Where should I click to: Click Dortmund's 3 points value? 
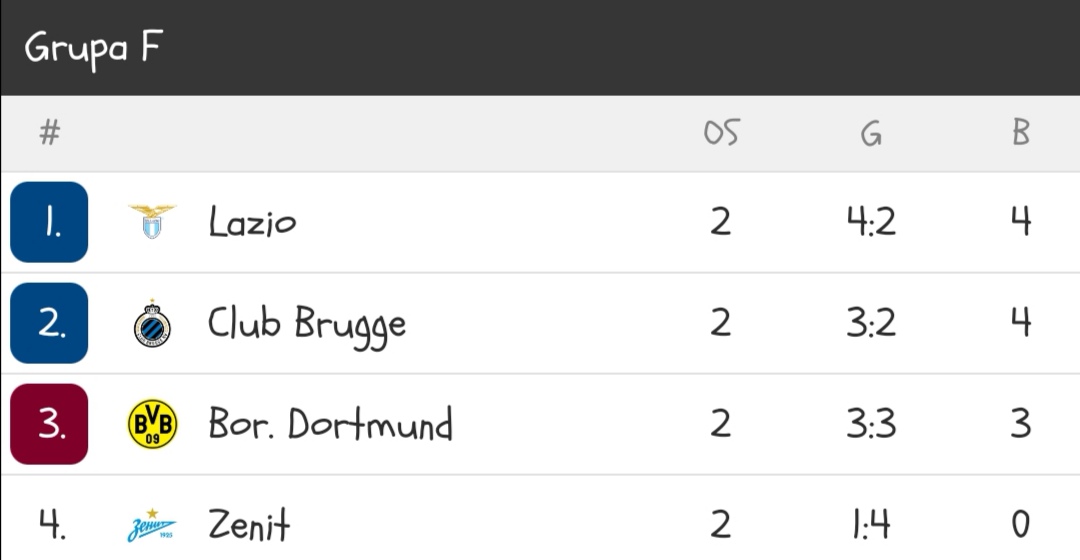pyautogui.click(x=1020, y=424)
